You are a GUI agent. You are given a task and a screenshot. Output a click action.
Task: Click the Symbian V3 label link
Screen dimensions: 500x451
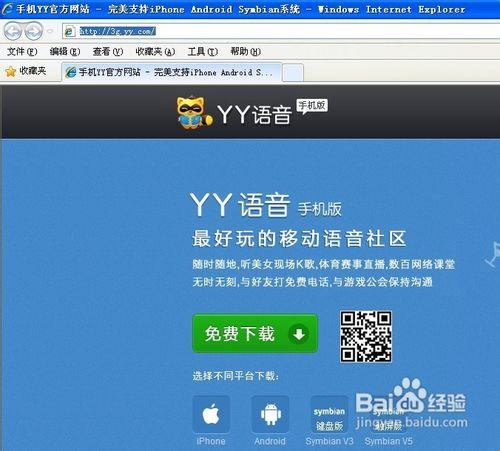point(329,441)
